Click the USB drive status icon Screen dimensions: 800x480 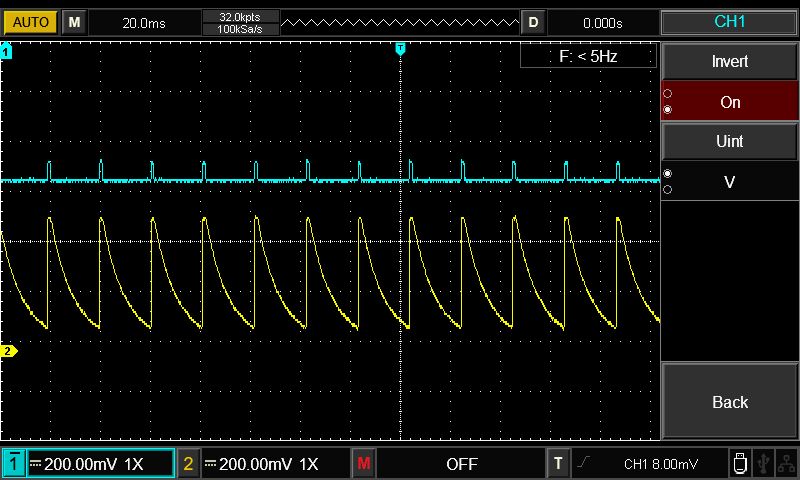tap(739, 464)
